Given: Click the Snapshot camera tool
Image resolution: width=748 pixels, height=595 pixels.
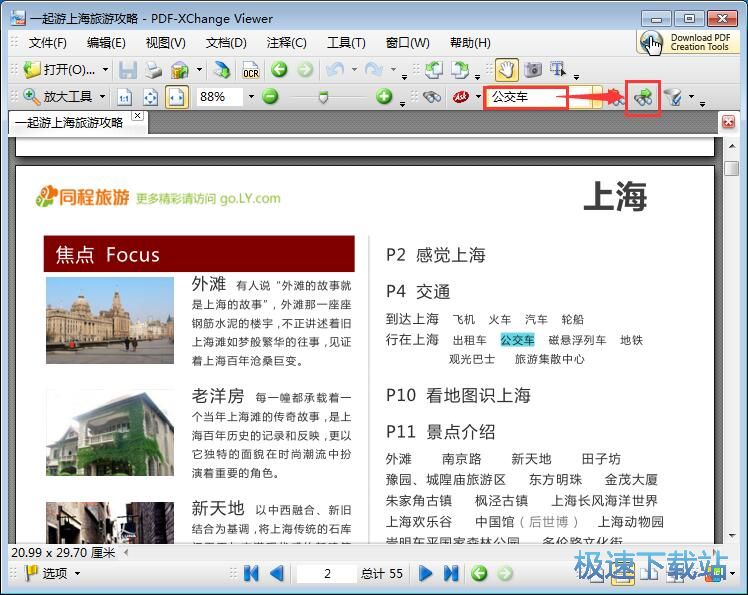Looking at the screenshot, I should (532, 70).
